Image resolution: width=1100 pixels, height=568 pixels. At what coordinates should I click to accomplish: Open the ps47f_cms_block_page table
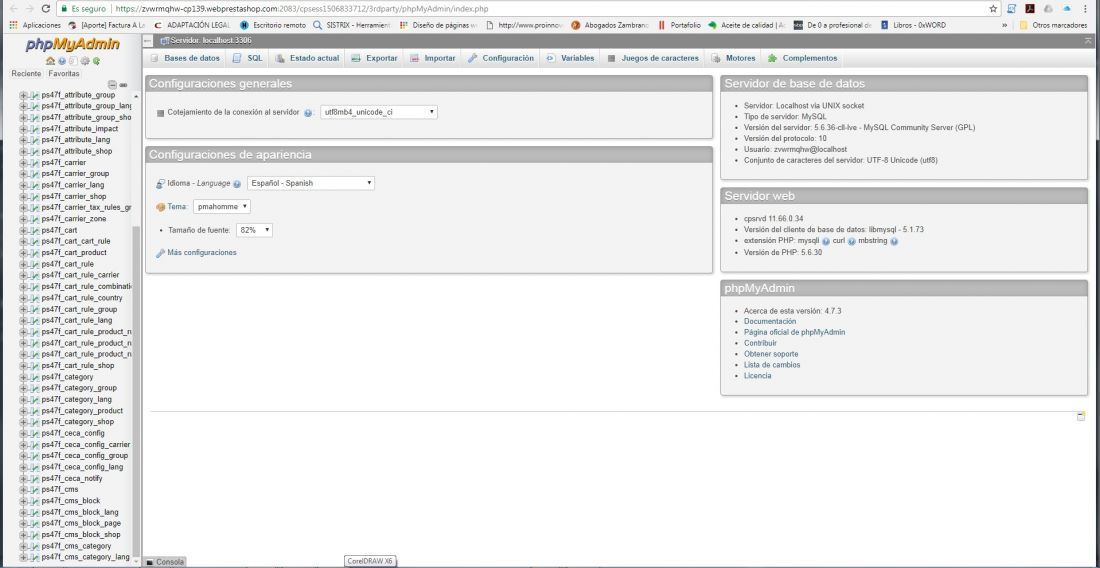coord(81,523)
